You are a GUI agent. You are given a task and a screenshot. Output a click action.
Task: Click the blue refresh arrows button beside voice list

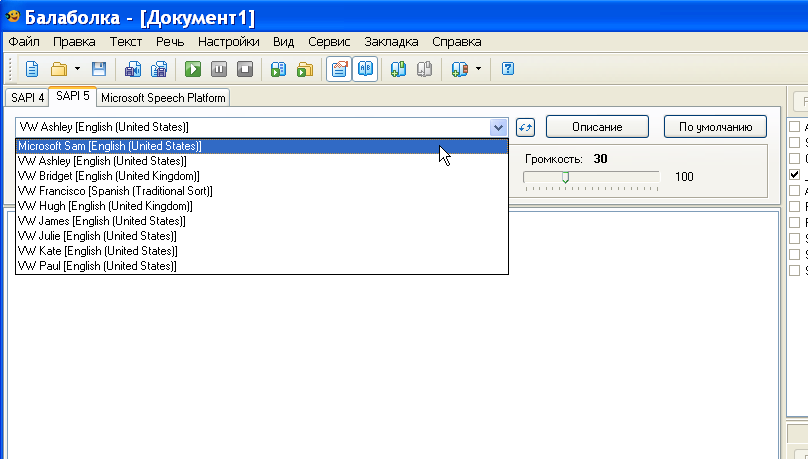tap(525, 127)
